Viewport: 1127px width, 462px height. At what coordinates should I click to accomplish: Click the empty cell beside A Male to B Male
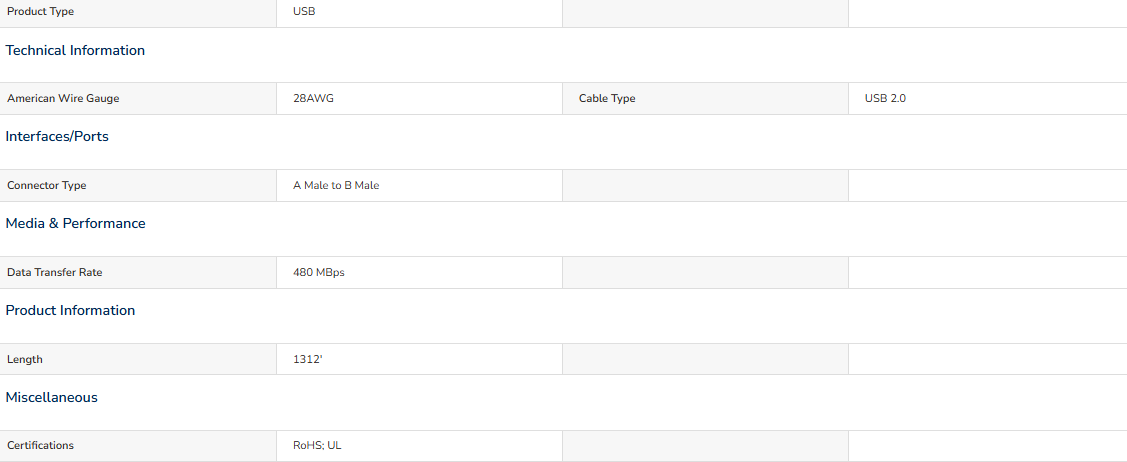(x=705, y=185)
